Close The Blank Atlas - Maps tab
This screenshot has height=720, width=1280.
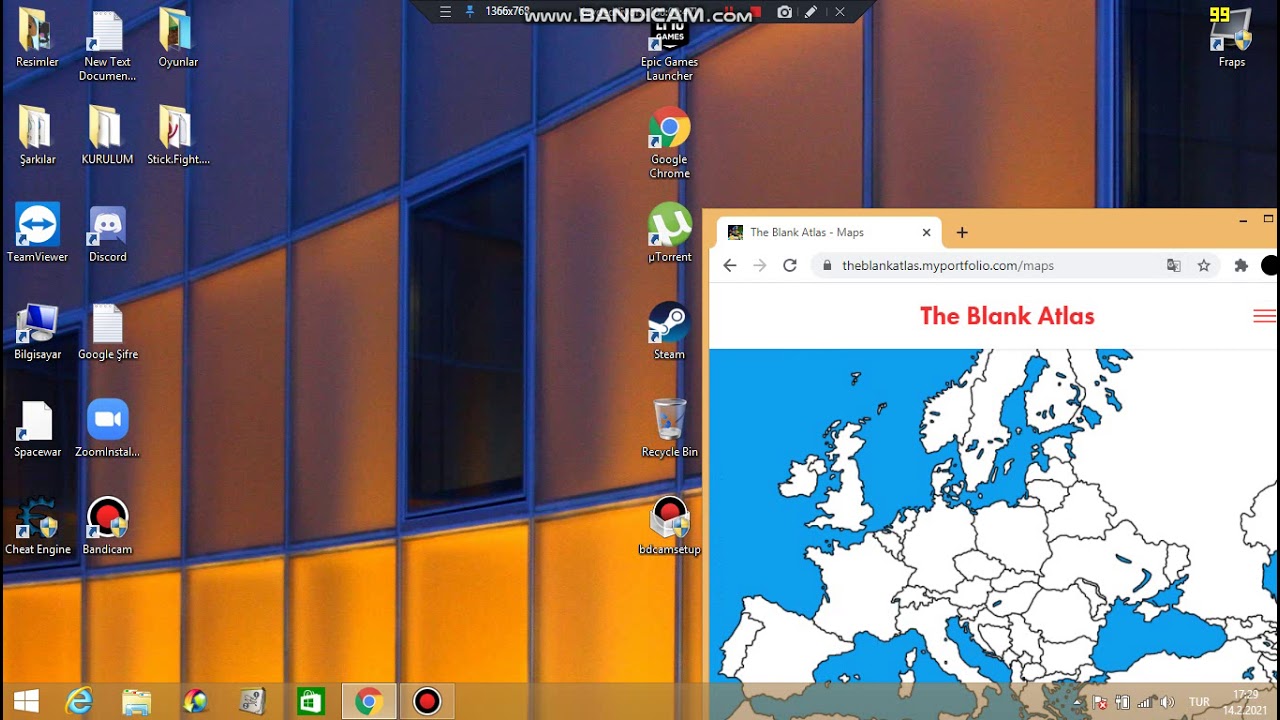pos(926,232)
